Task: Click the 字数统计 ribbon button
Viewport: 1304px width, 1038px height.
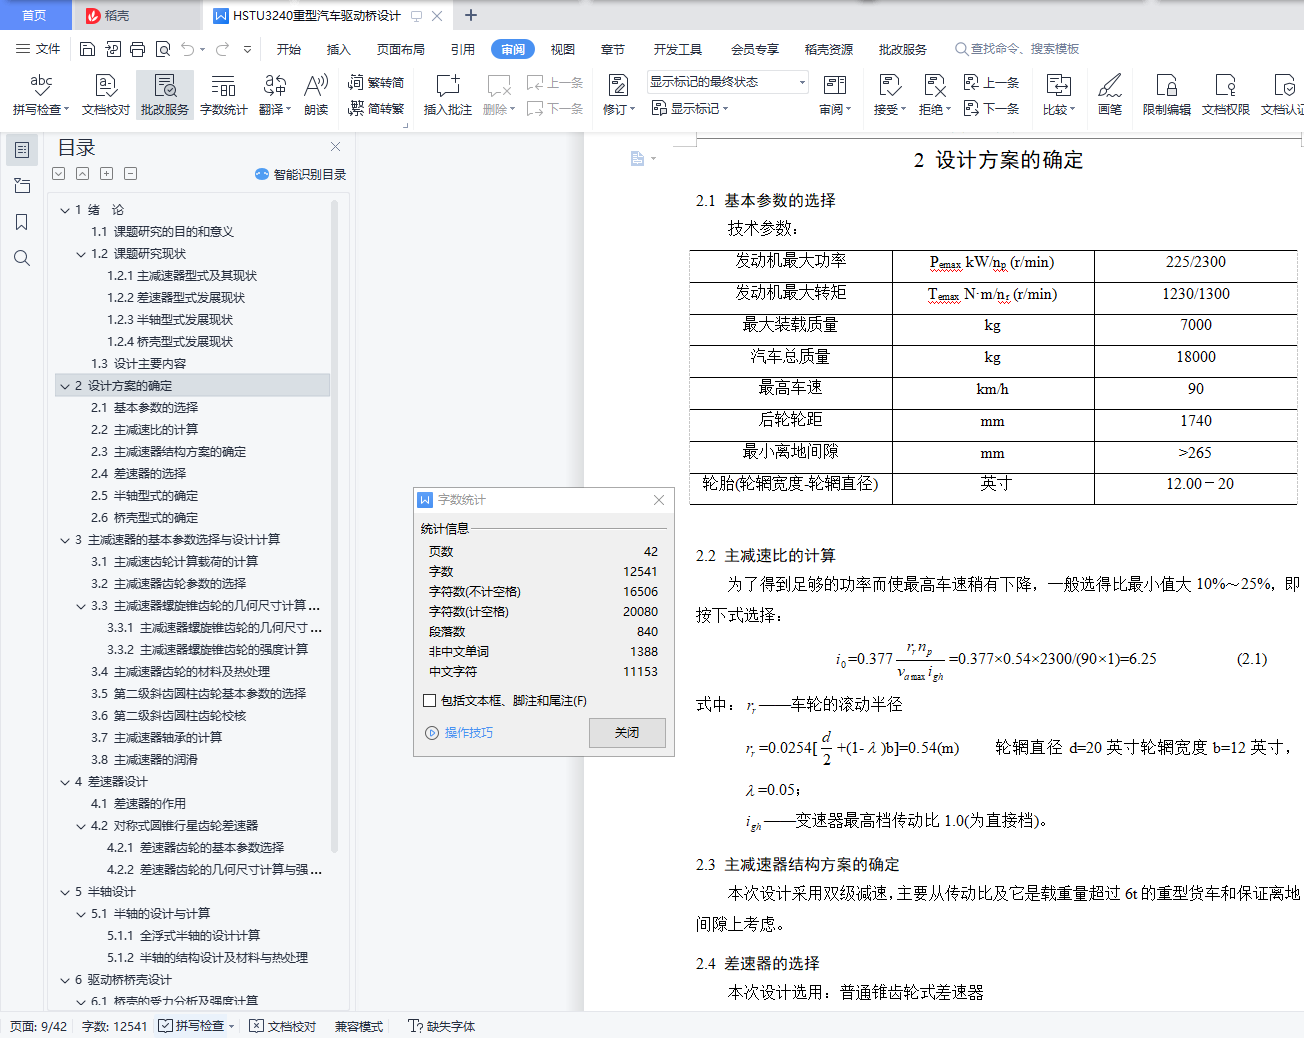Action: tap(223, 95)
